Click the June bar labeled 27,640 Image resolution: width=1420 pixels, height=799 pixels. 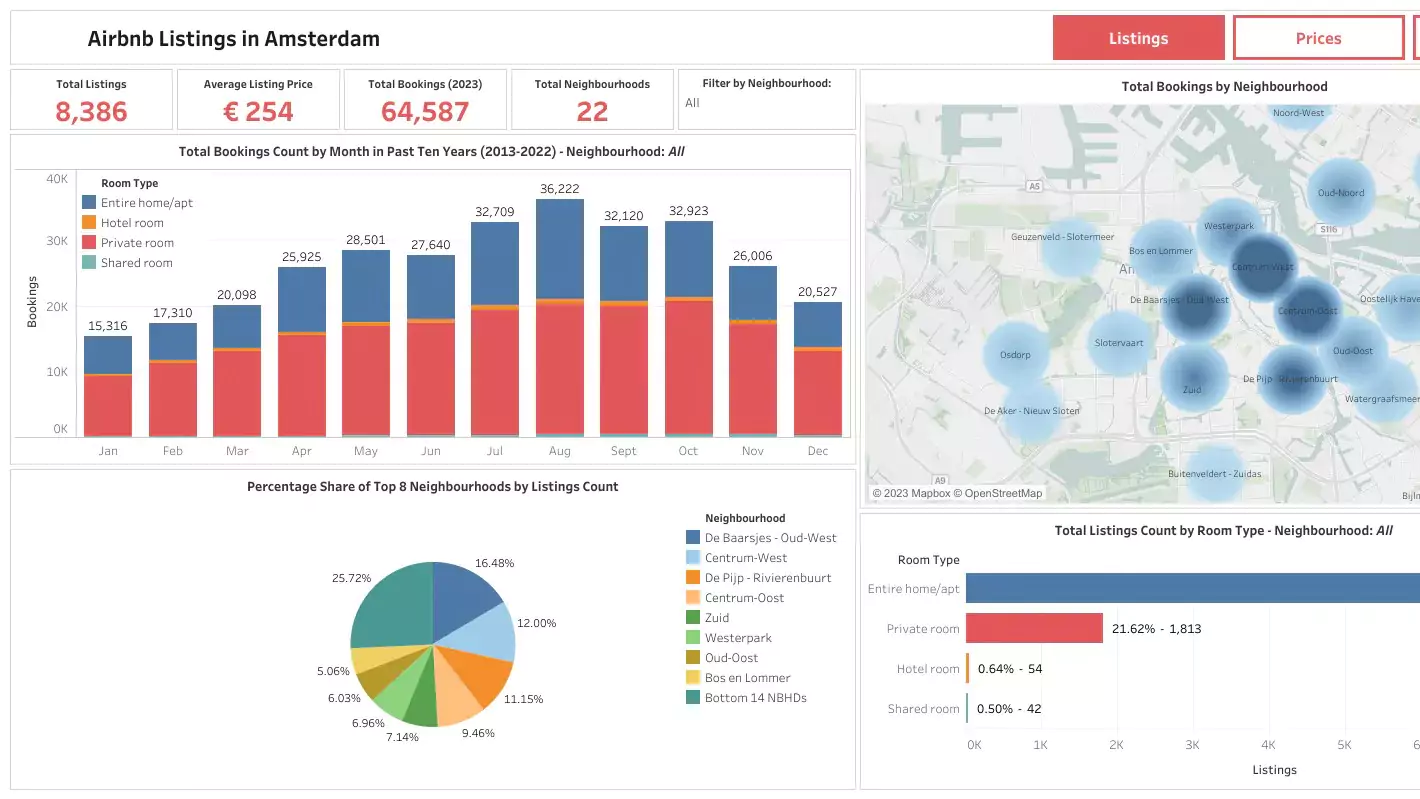coord(431,346)
